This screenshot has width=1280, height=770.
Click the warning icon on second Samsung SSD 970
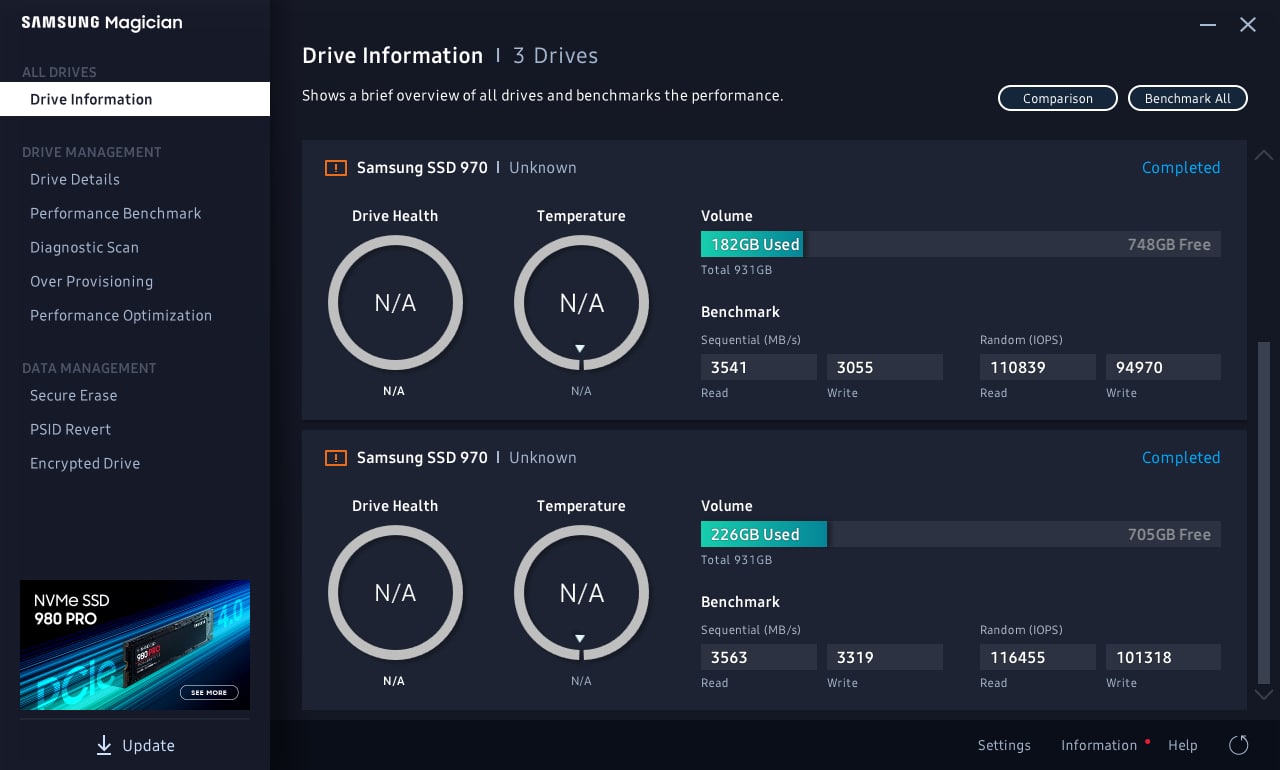coord(335,458)
